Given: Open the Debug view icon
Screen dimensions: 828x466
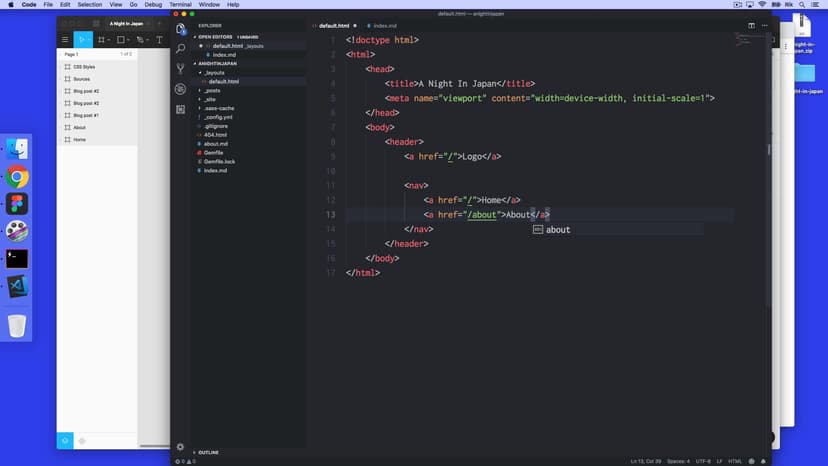Looking at the screenshot, I should coord(180,89).
